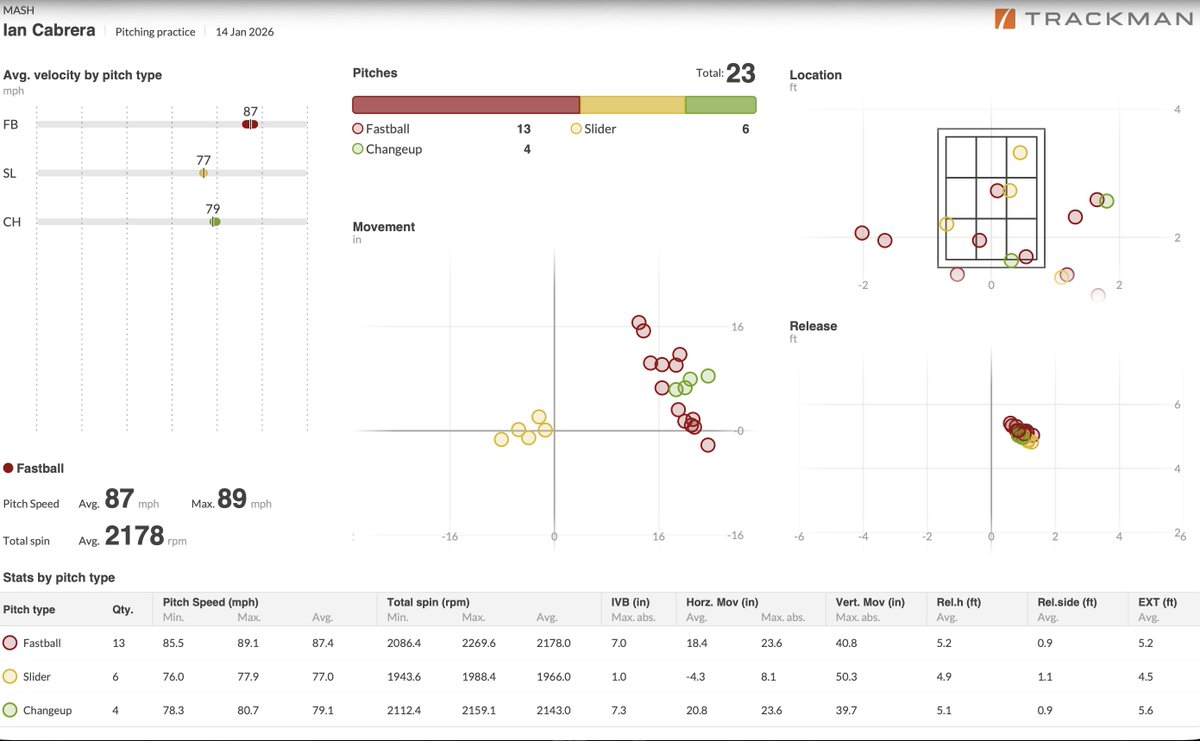
Task: Click the Qty. column header
Action: 122,609
